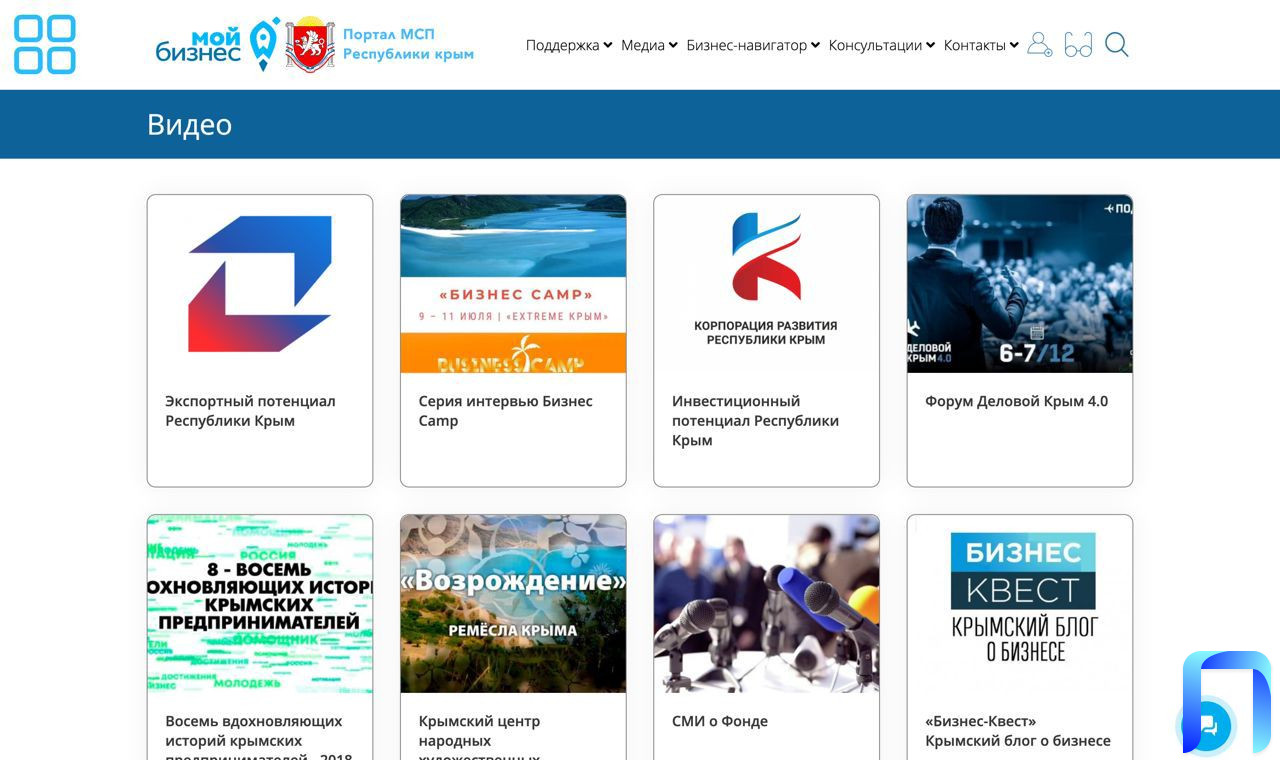Click the Crimea coat of arms emblem
1280x760 pixels.
click(x=310, y=44)
